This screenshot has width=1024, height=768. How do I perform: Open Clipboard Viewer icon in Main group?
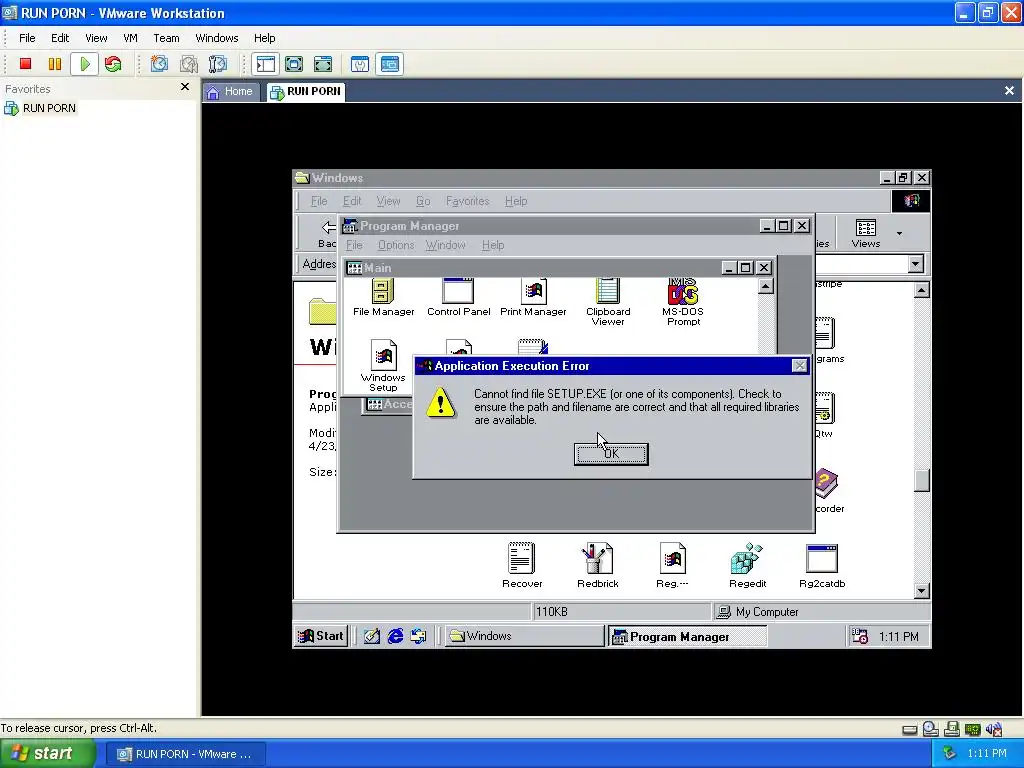coord(608,302)
